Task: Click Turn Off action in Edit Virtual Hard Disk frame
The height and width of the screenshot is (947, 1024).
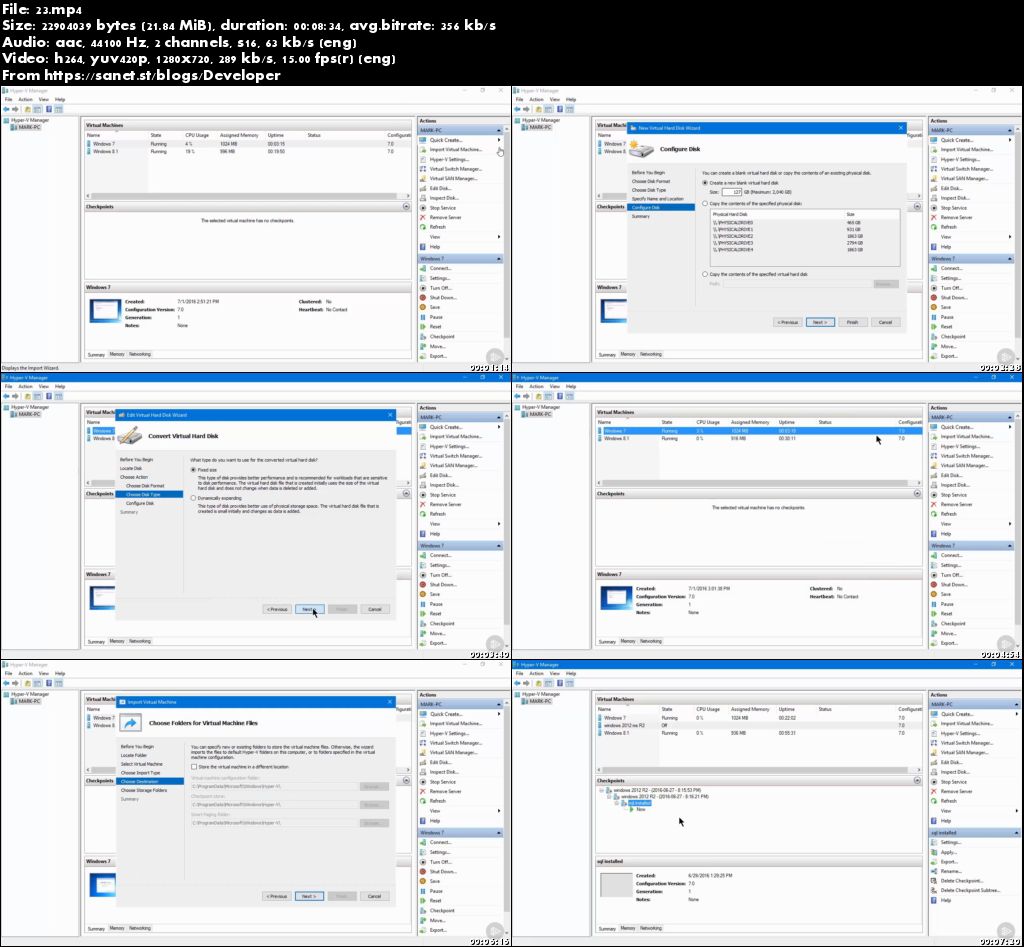Action: click(440, 575)
